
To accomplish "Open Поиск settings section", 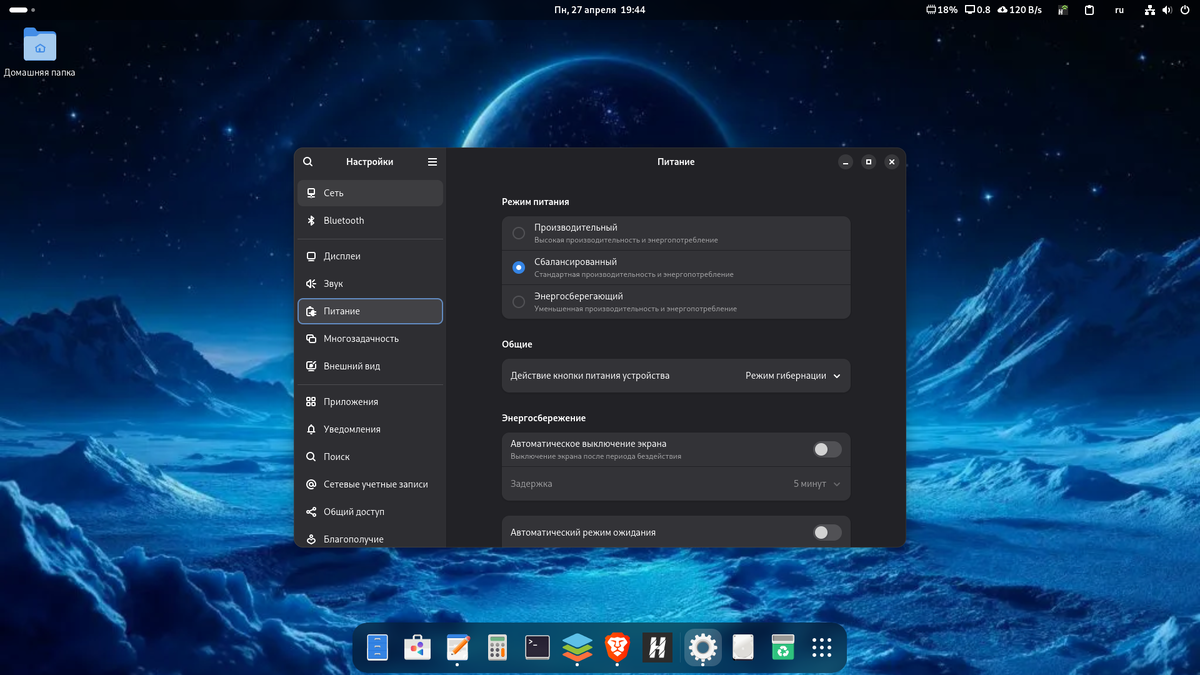I will pyautogui.click(x=370, y=457).
